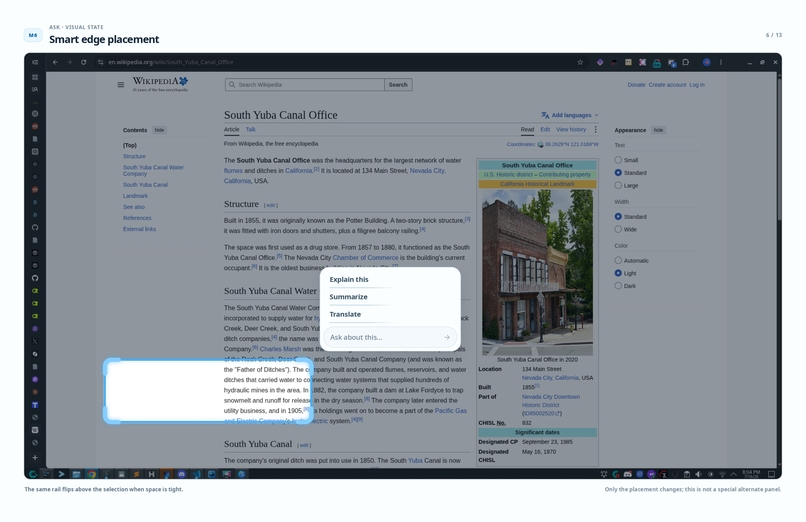The width and height of the screenshot is (806, 522).
Task: Open site information icon beside the URL
Action: (x=100, y=62)
